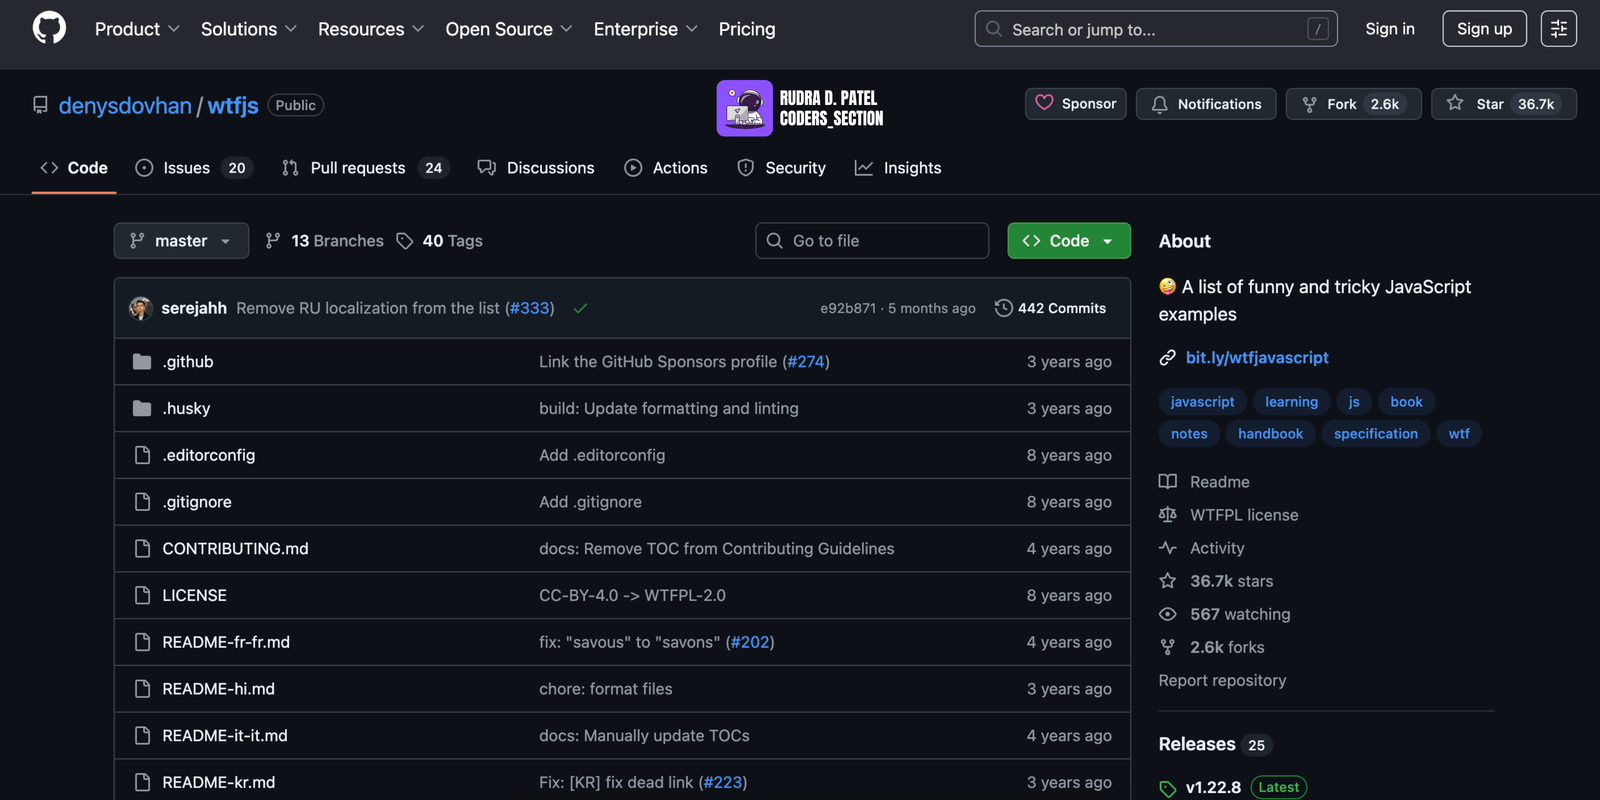The image size is (1600, 800).
Task: Click the Sponsor heart button
Action: (1075, 104)
